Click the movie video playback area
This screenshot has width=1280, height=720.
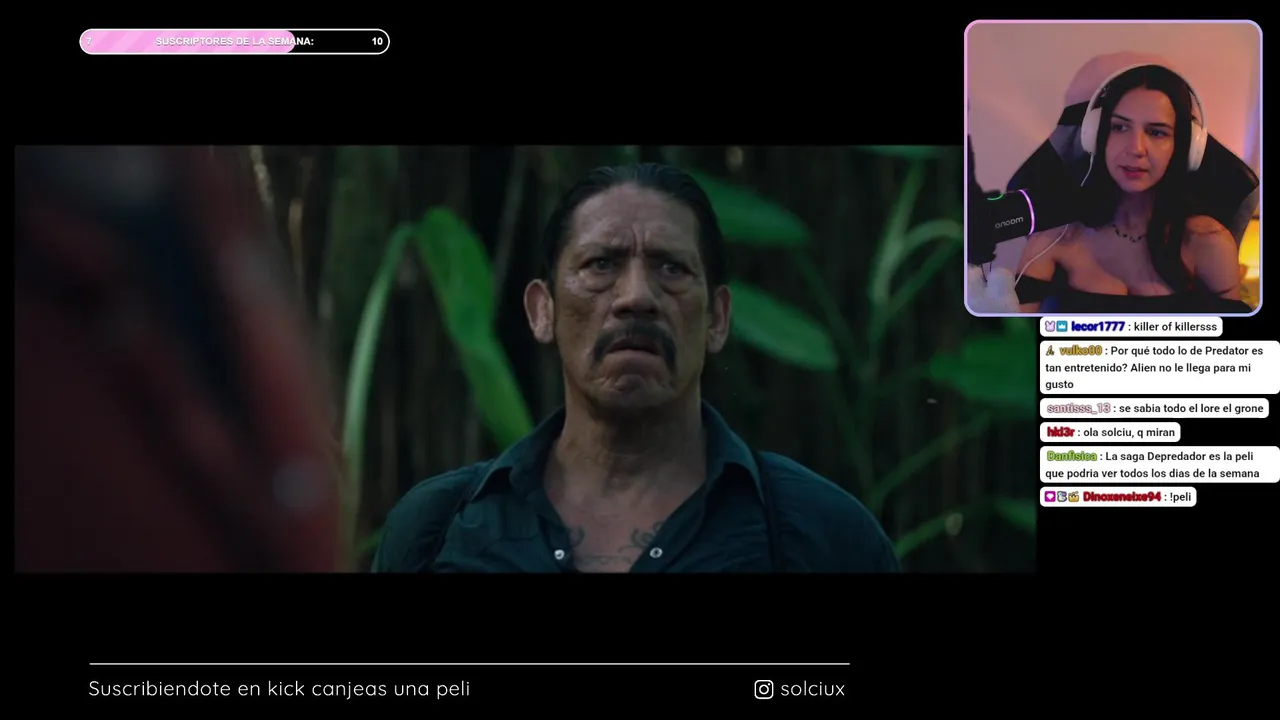(525, 359)
